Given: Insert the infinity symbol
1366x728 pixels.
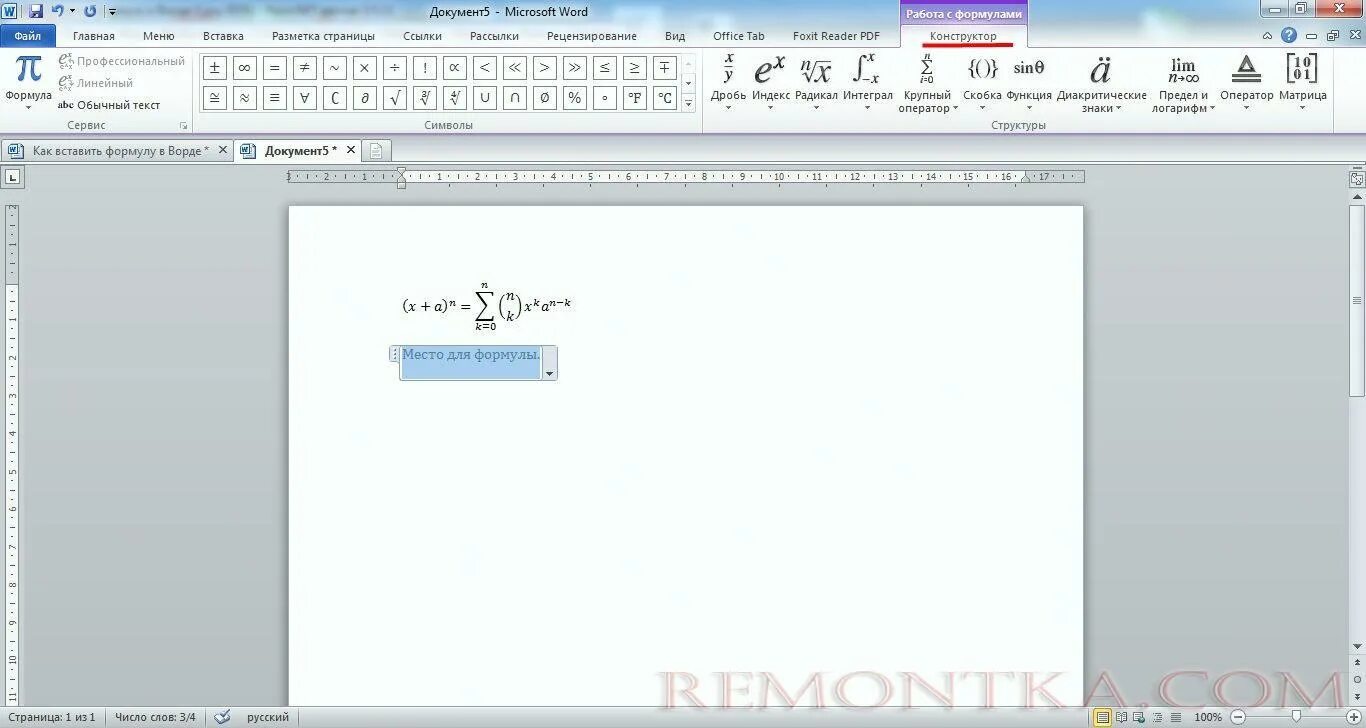Looking at the screenshot, I should 244,68.
